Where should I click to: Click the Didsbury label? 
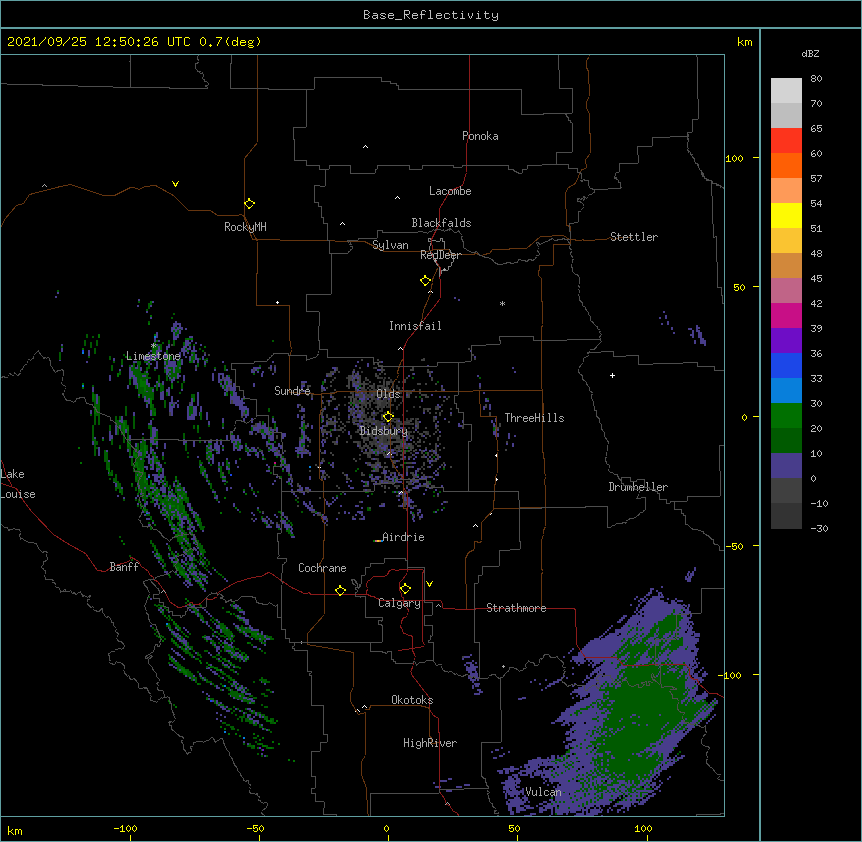tap(383, 431)
